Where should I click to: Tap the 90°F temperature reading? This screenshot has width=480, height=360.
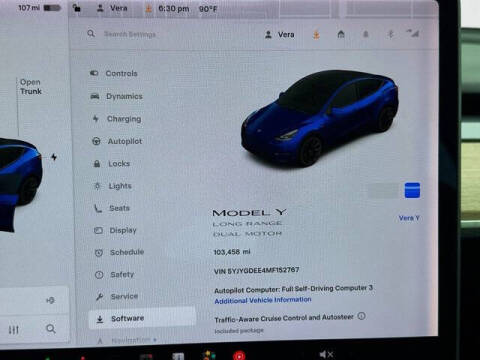[x=208, y=9]
